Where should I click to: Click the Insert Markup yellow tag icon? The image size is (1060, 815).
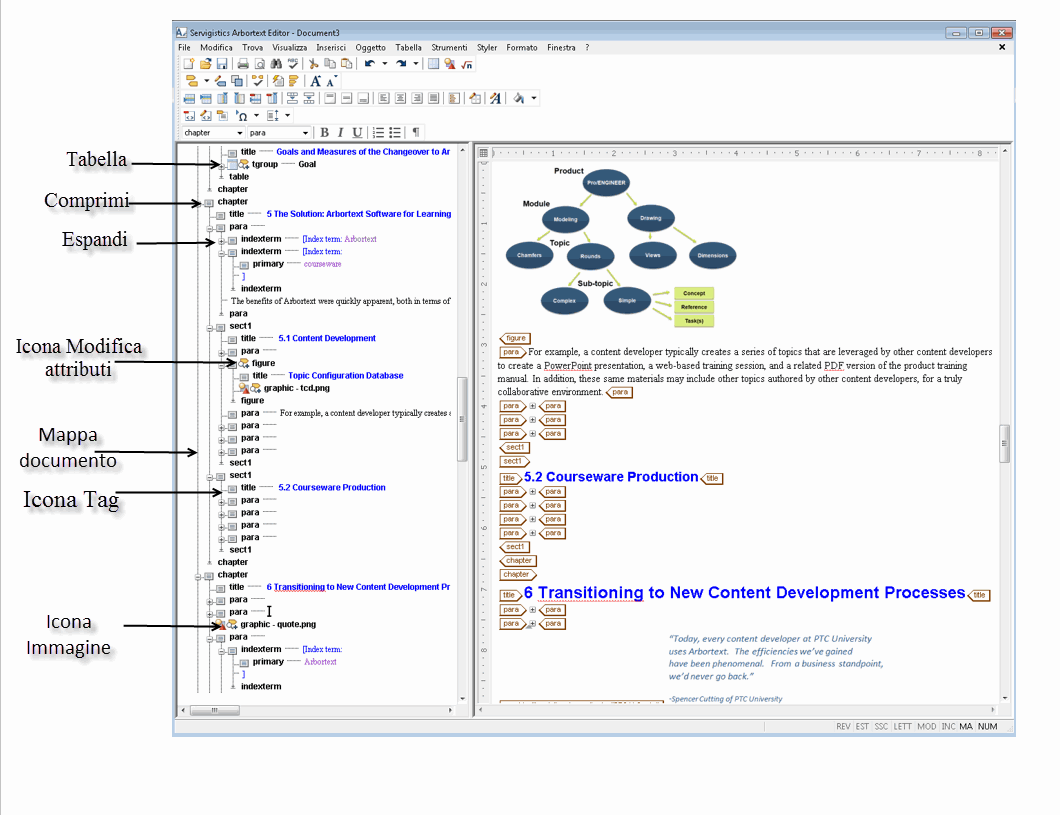click(x=192, y=81)
